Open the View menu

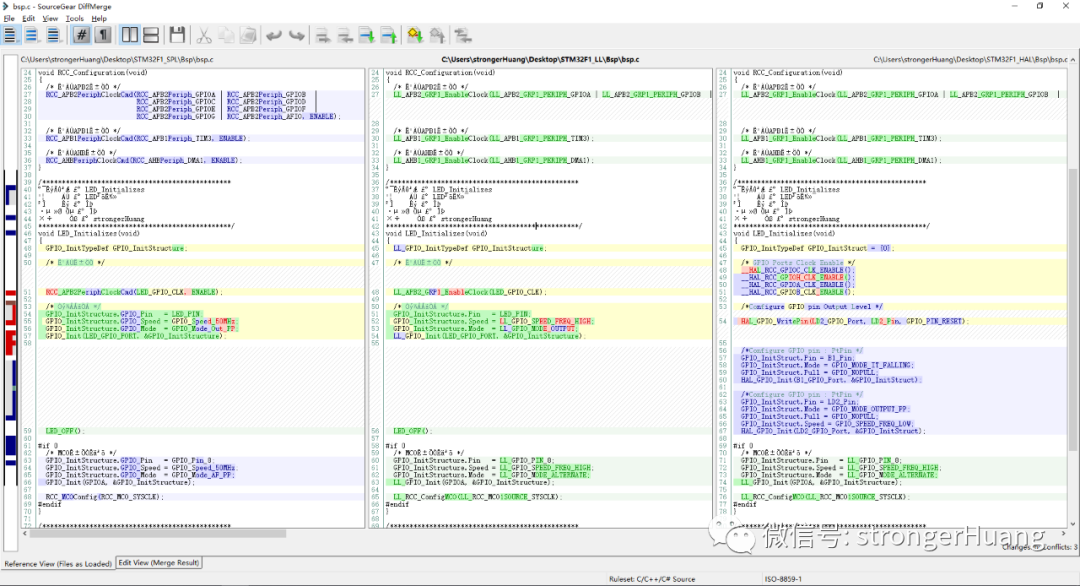point(50,19)
